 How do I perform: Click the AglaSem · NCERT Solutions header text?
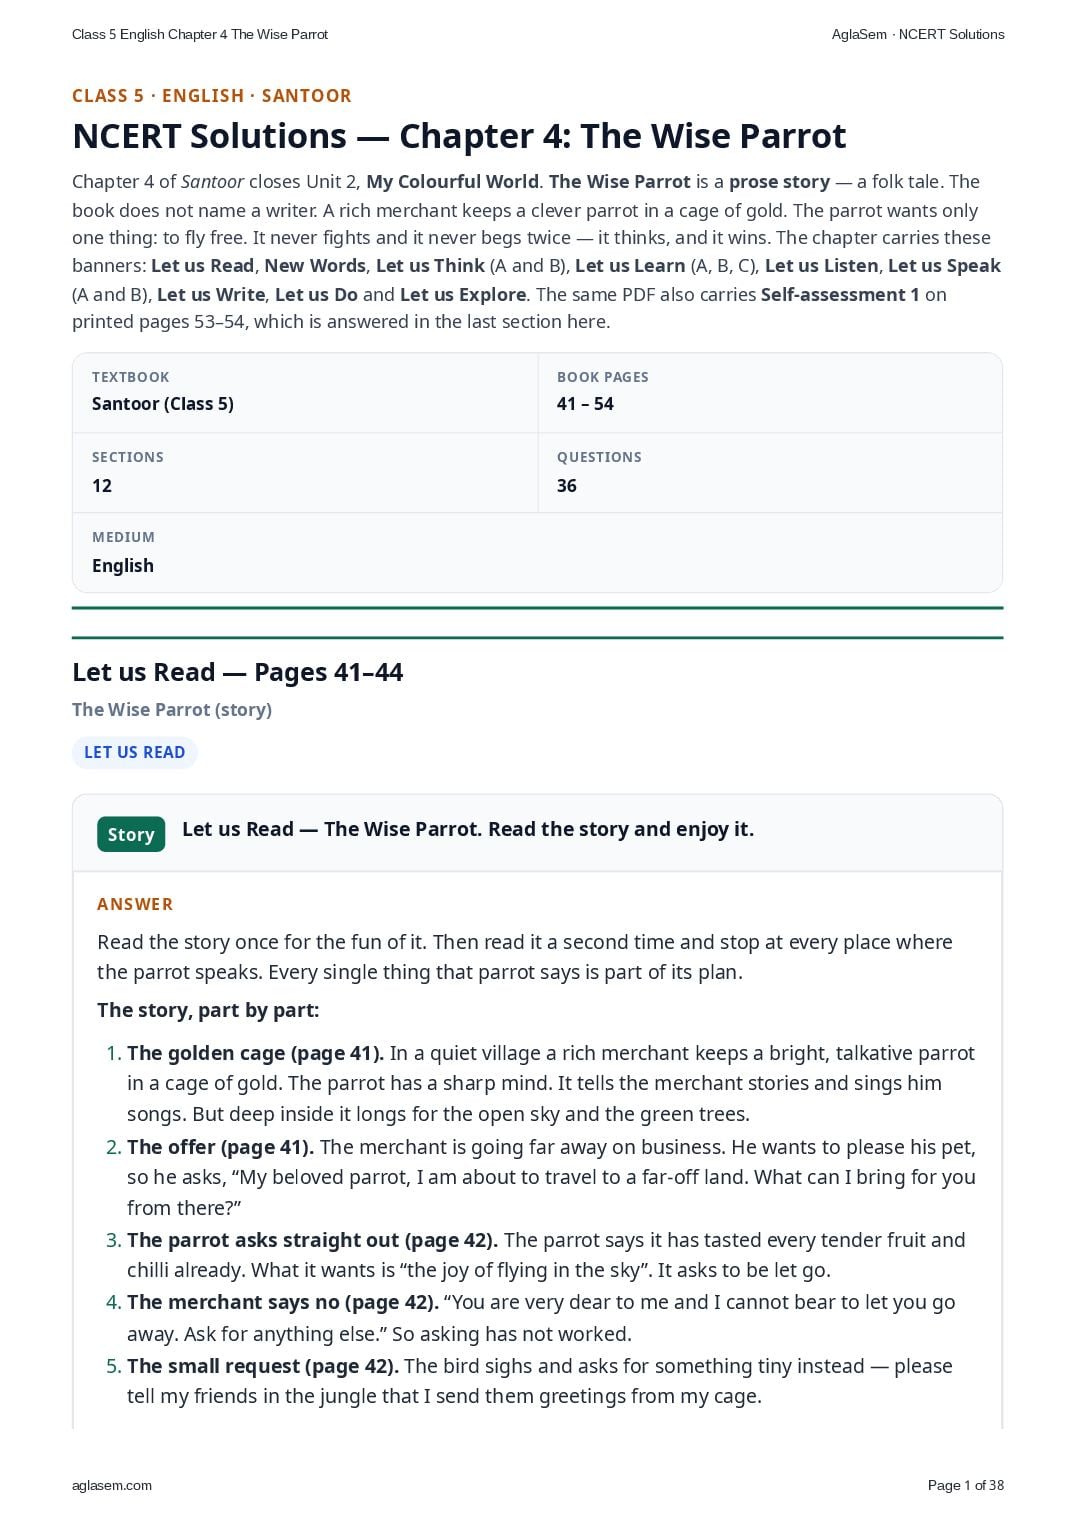coord(918,34)
